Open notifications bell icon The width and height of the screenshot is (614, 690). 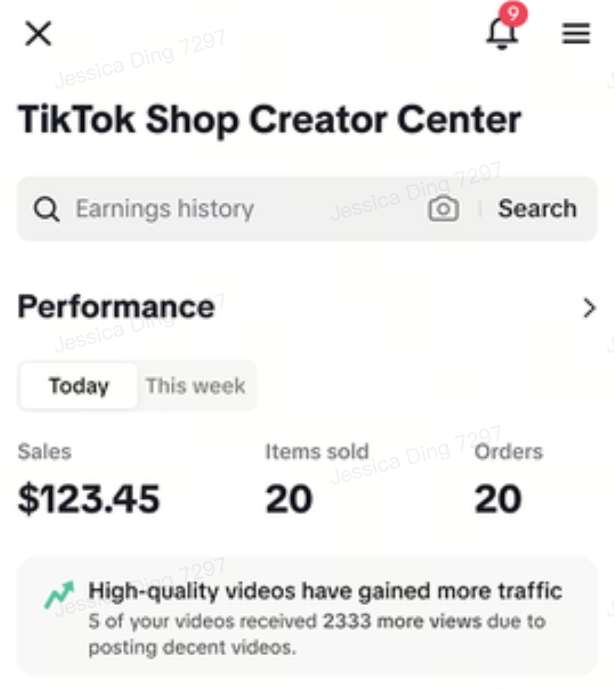point(502,34)
